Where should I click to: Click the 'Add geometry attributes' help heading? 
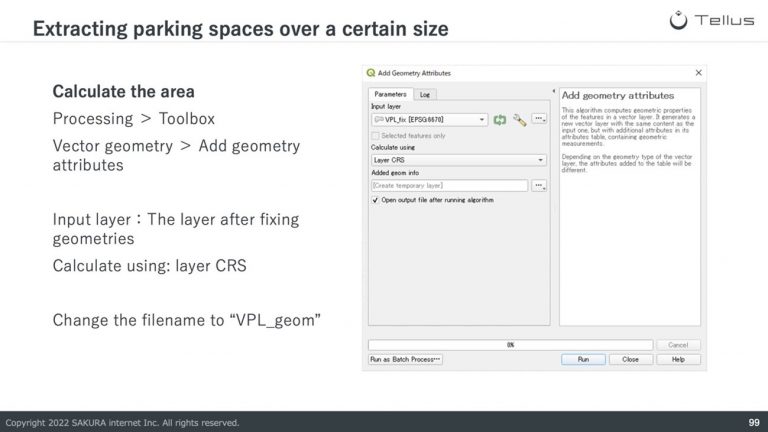tap(618, 96)
